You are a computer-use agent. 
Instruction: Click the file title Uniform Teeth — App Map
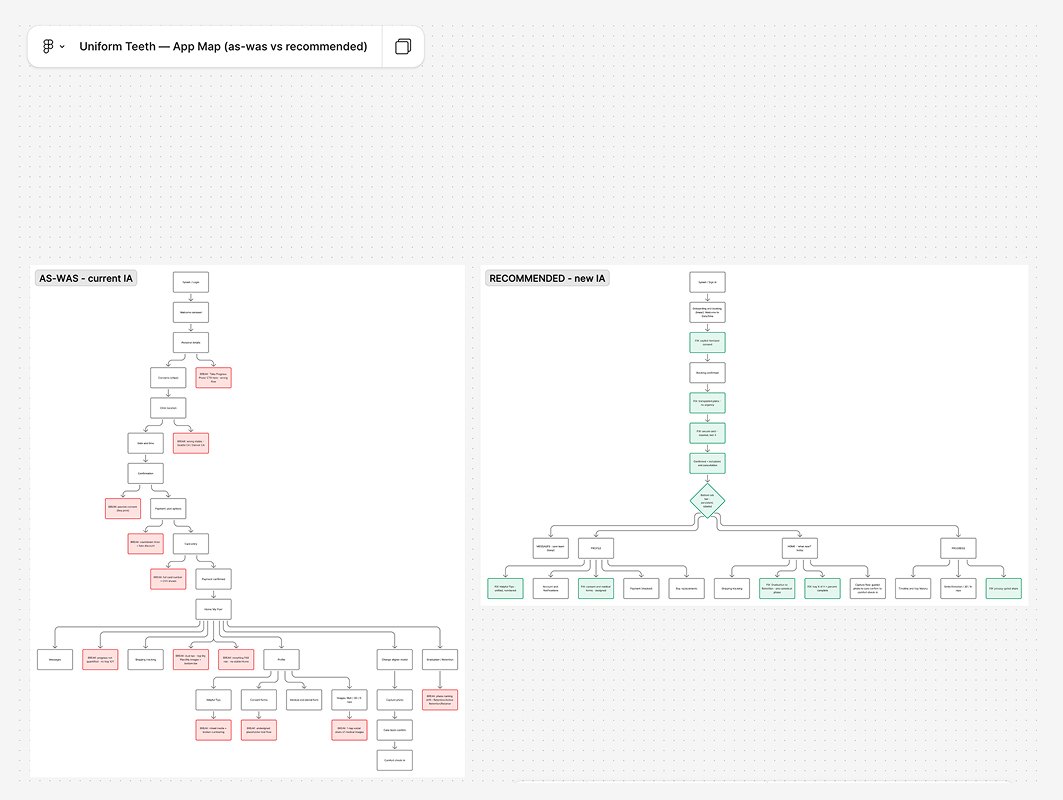[x=223, y=46]
